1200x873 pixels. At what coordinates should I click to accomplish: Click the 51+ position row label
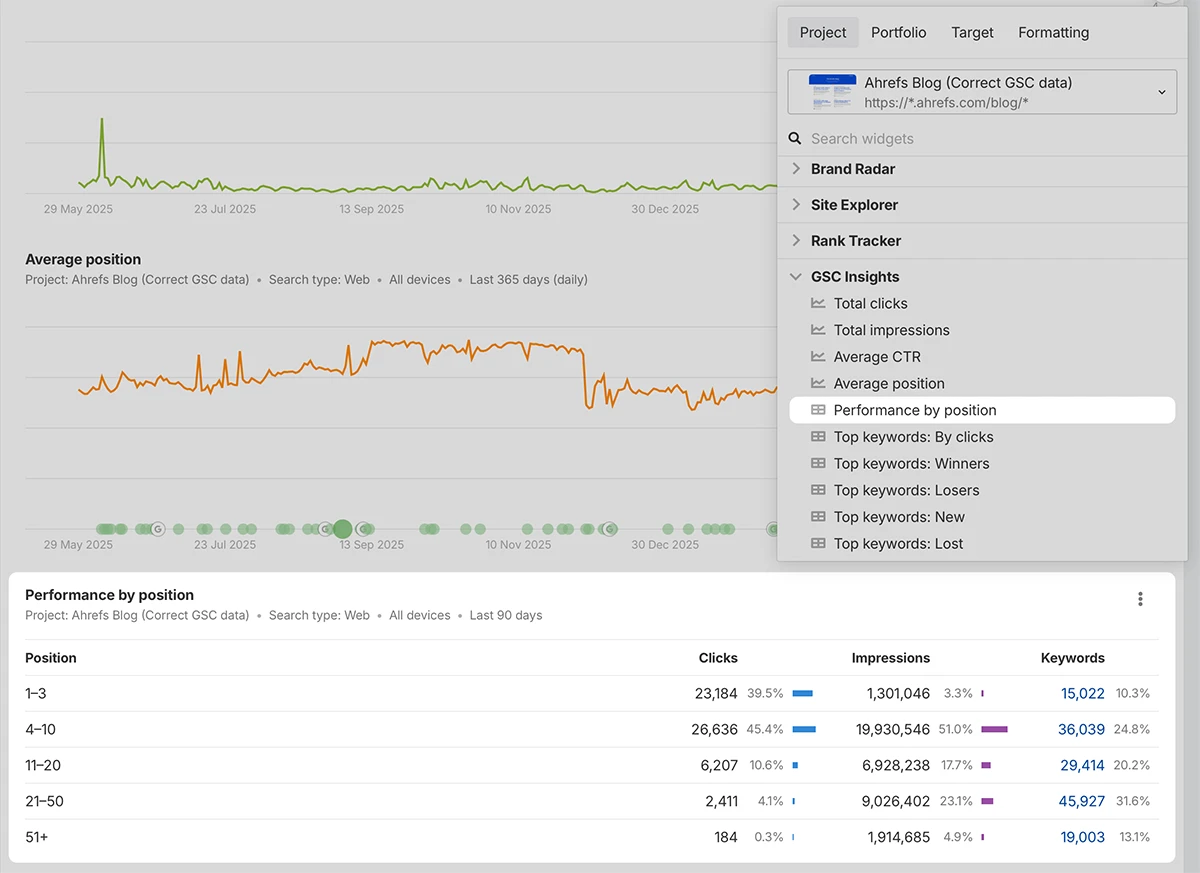(x=36, y=837)
